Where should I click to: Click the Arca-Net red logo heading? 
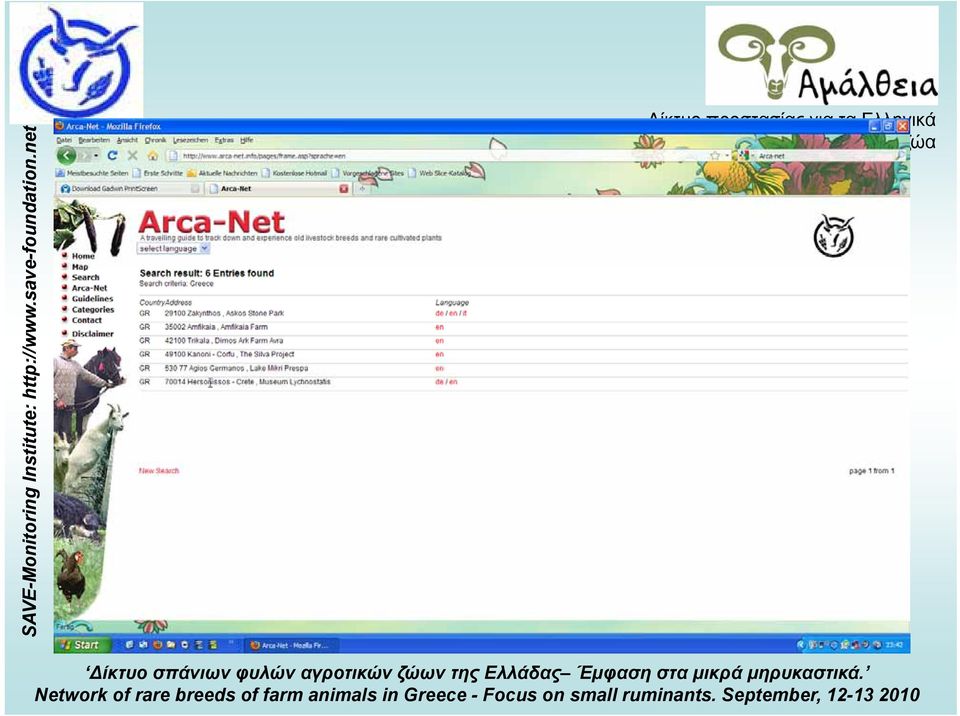click(x=211, y=222)
